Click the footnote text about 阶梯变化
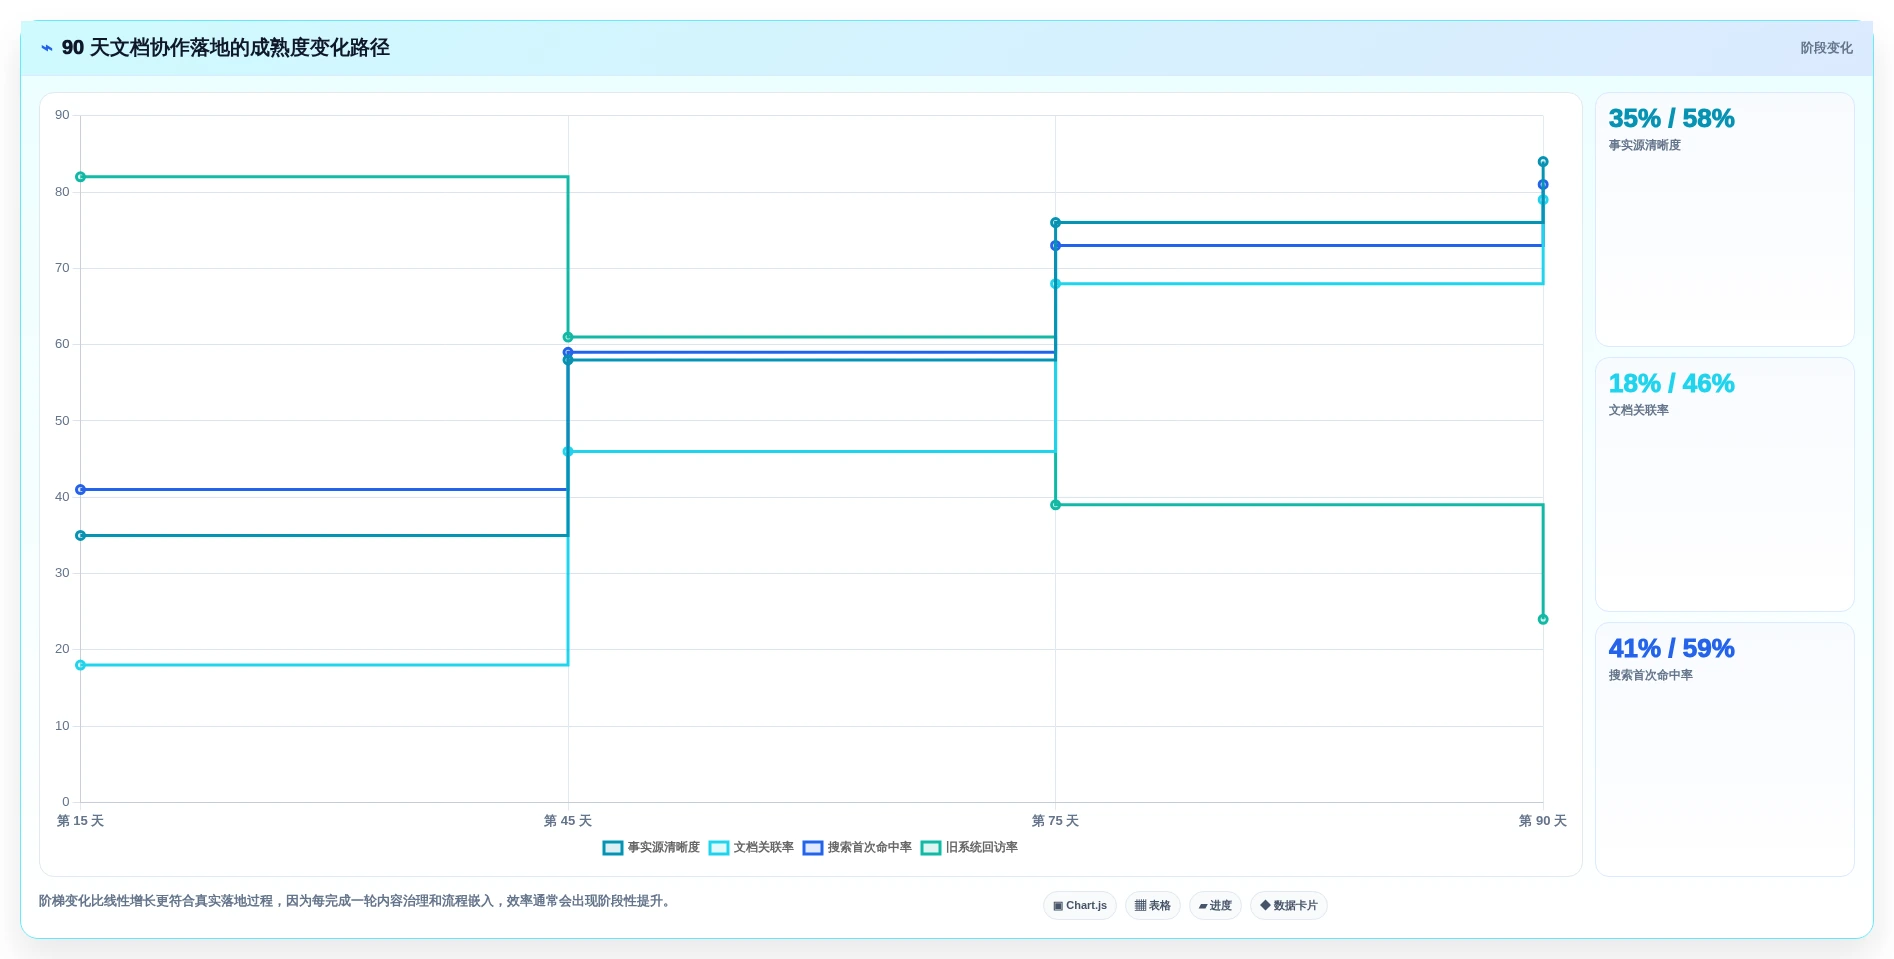1894x959 pixels. tap(357, 901)
